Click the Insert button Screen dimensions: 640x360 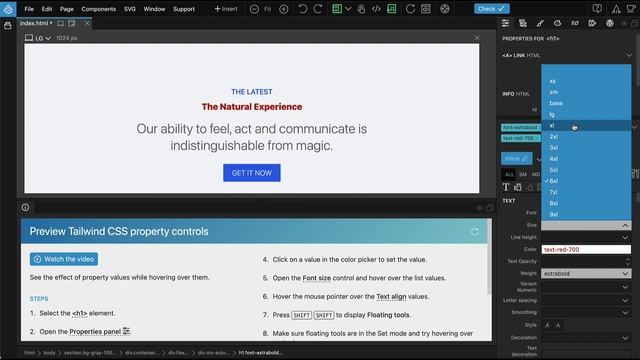click(x=226, y=9)
